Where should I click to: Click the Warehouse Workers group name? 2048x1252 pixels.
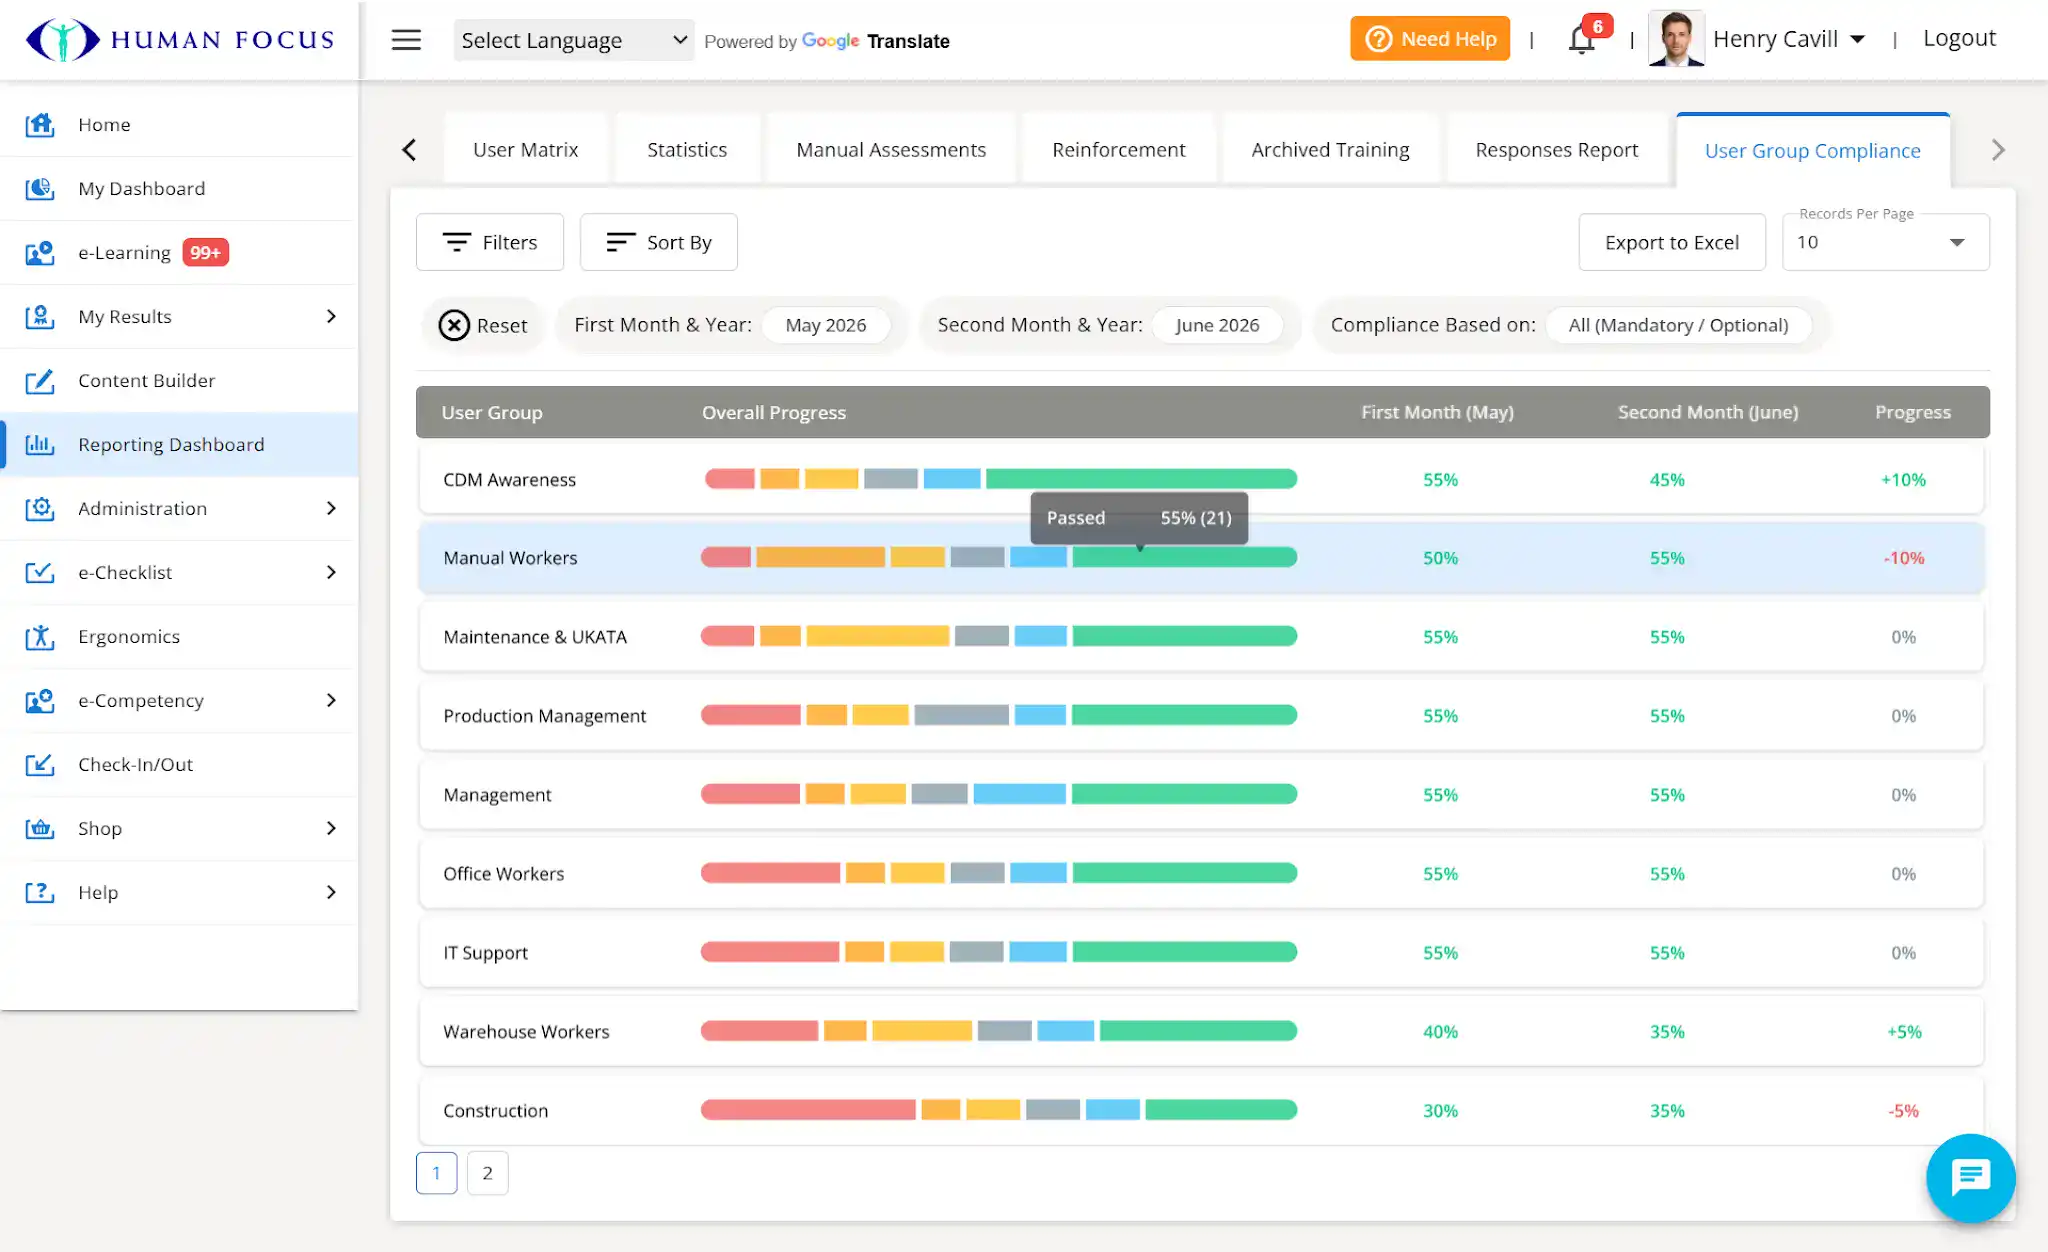[x=526, y=1032]
